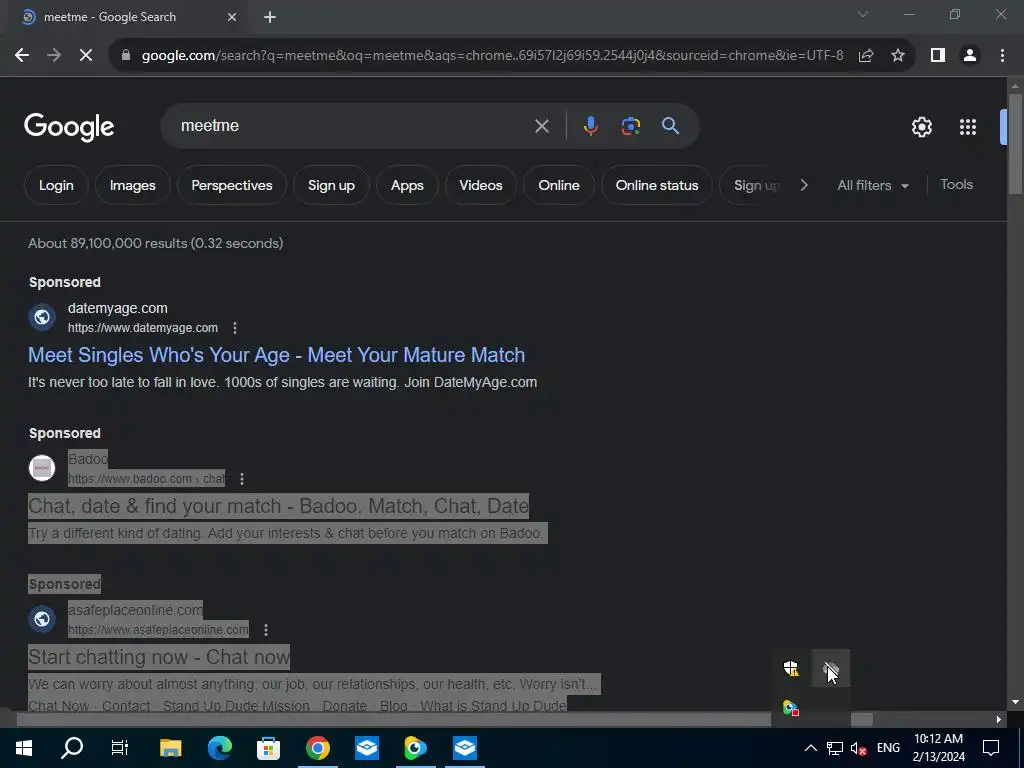Open the colorful tray icon in popup
Image resolution: width=1024 pixels, height=768 pixels.
[x=791, y=708]
